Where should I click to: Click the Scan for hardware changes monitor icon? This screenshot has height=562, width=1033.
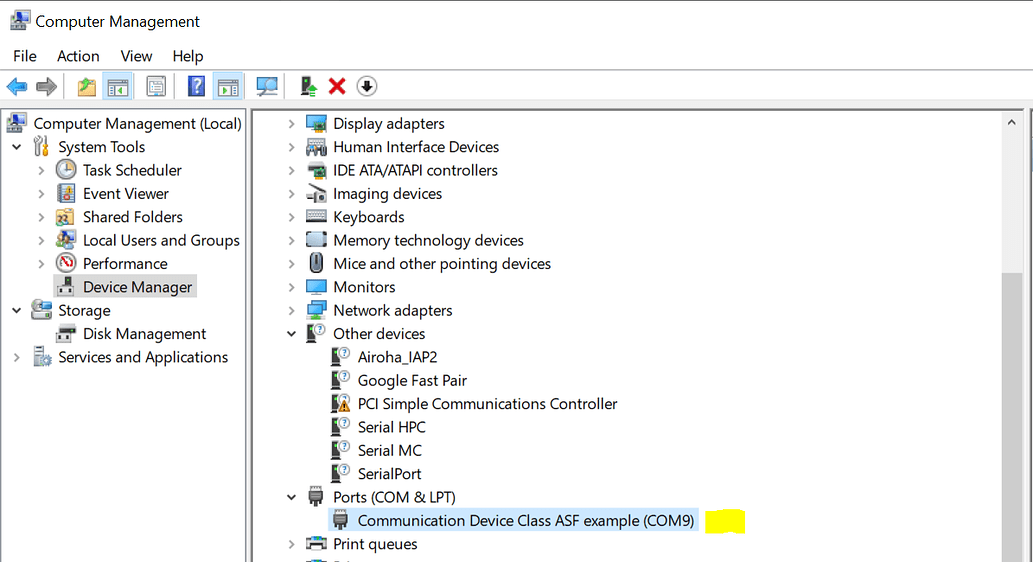pyautogui.click(x=267, y=86)
